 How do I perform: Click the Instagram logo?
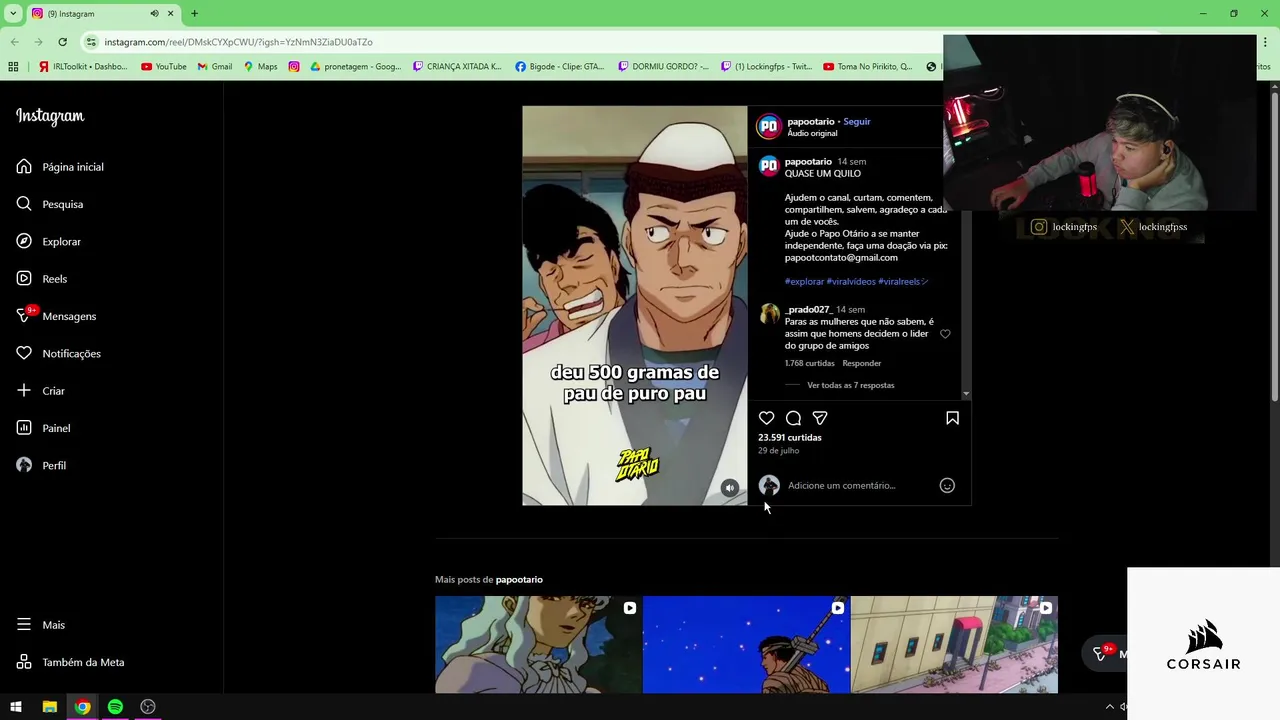(50, 116)
